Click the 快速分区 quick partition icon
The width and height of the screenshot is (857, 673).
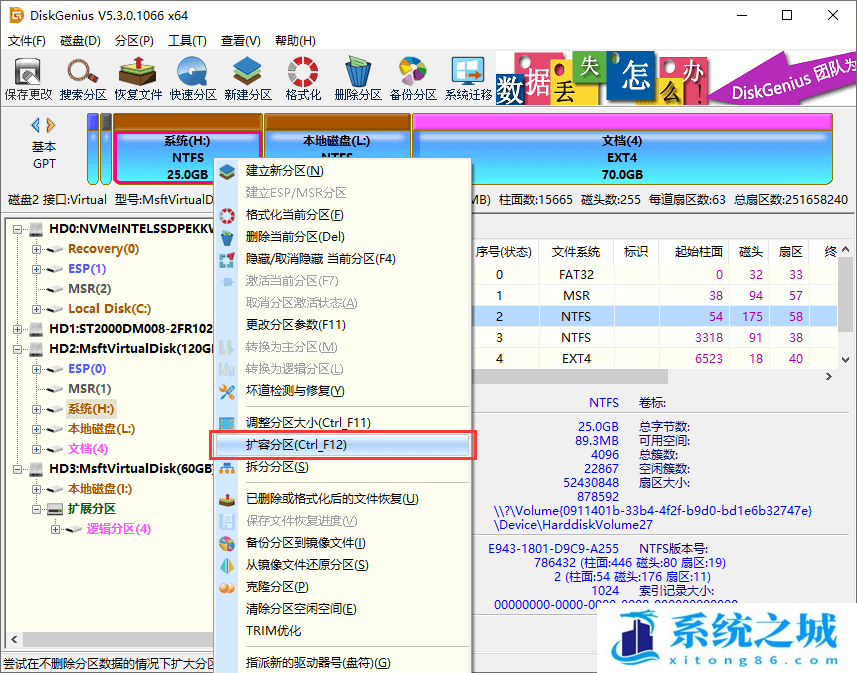(193, 78)
